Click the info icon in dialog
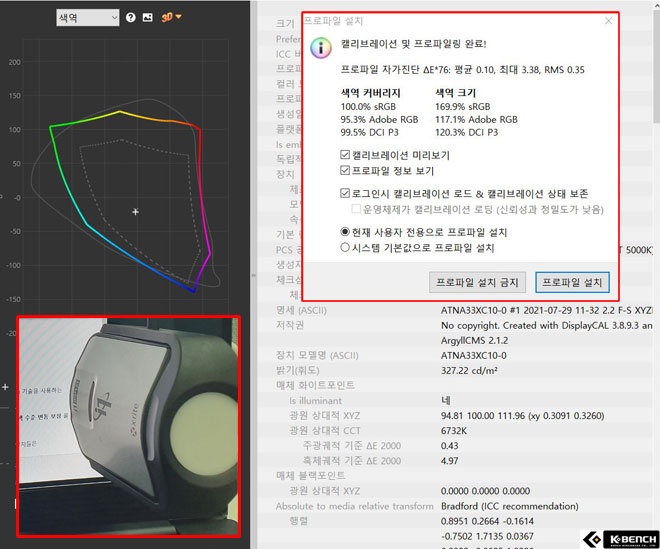This screenshot has width=660, height=549. tap(321, 48)
